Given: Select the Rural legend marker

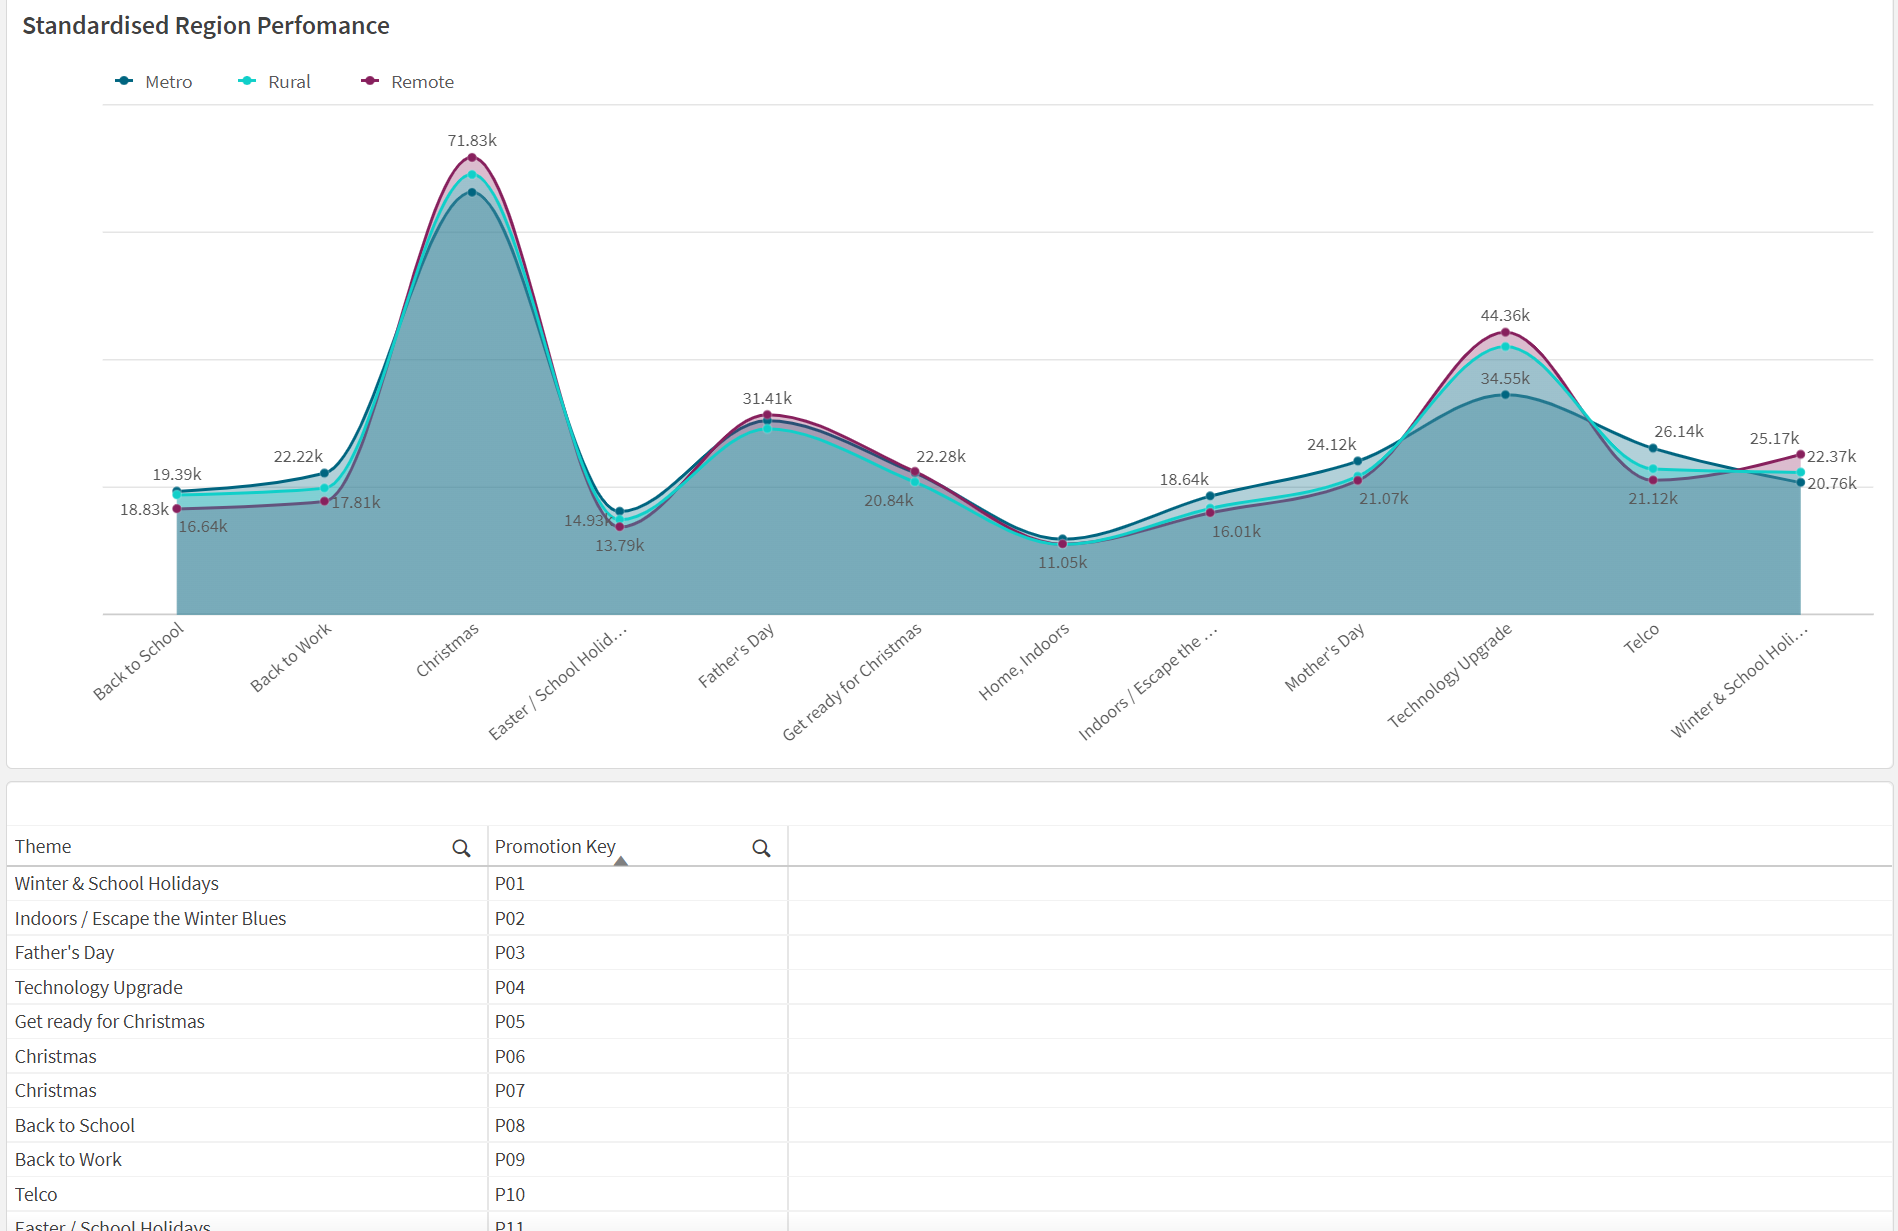Looking at the screenshot, I should pyautogui.click(x=247, y=81).
